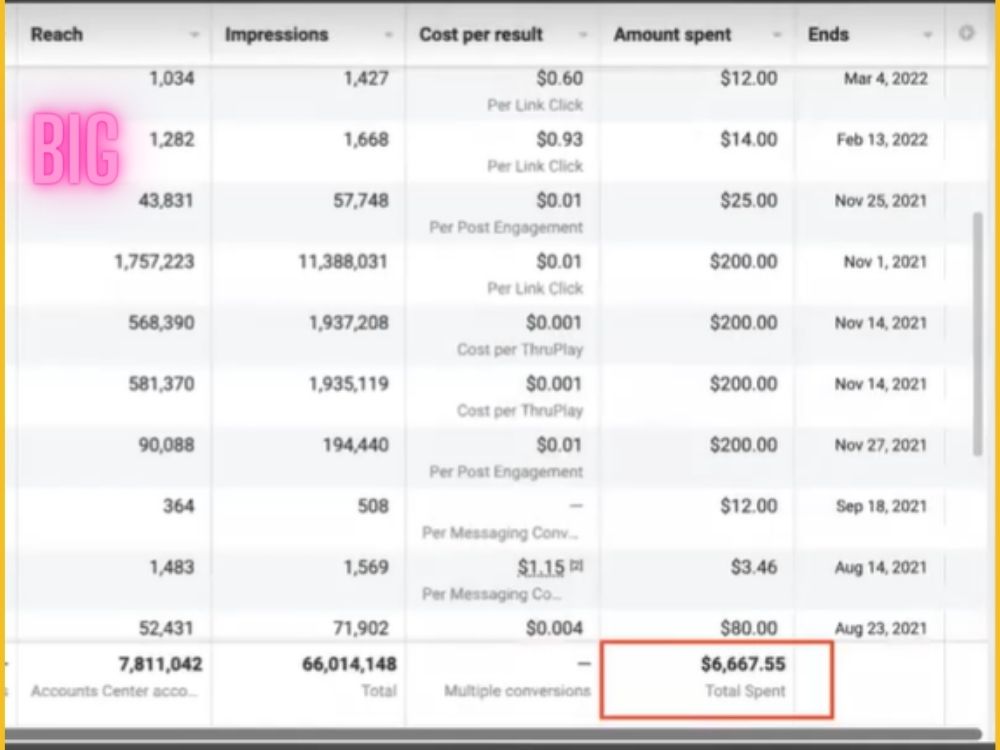Select the Nov 27, 2021 end date

[881, 445]
